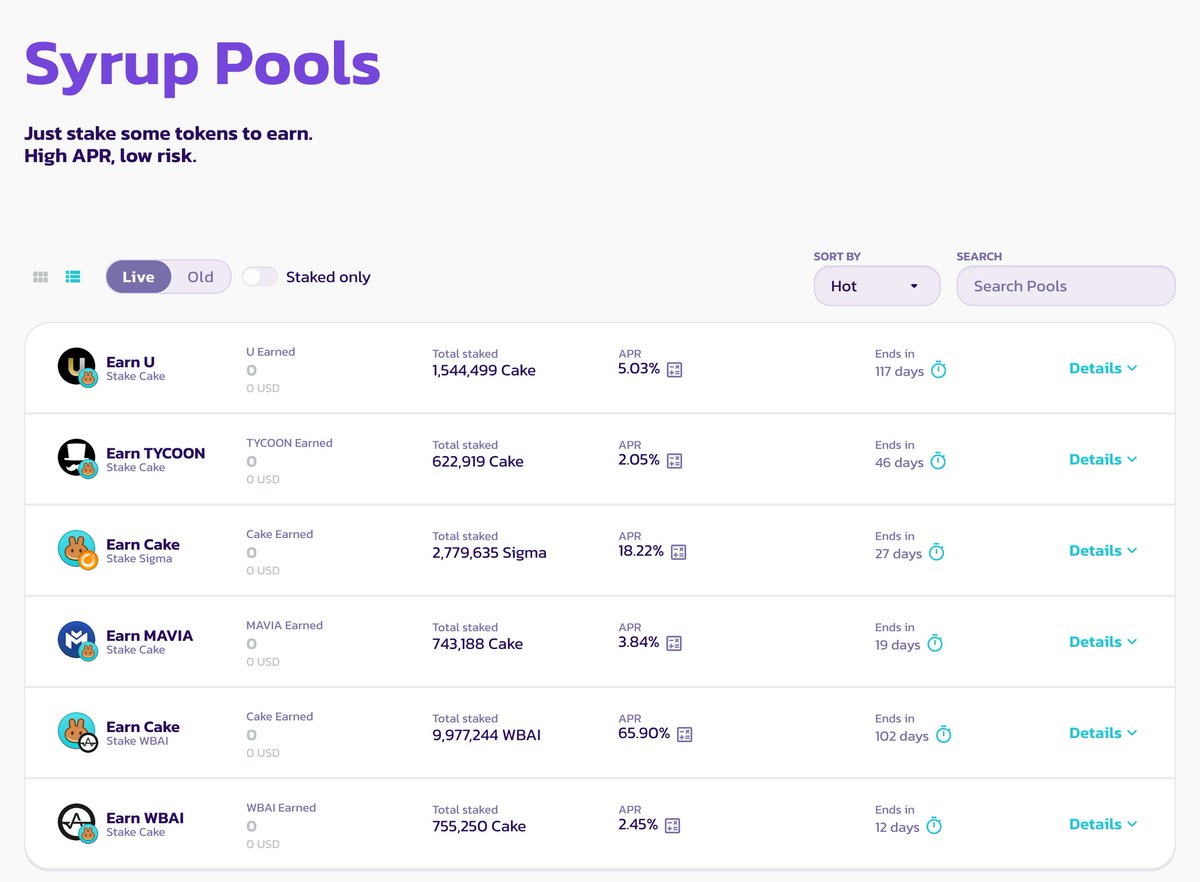
Task: Switch to card grid view
Action: [41, 277]
